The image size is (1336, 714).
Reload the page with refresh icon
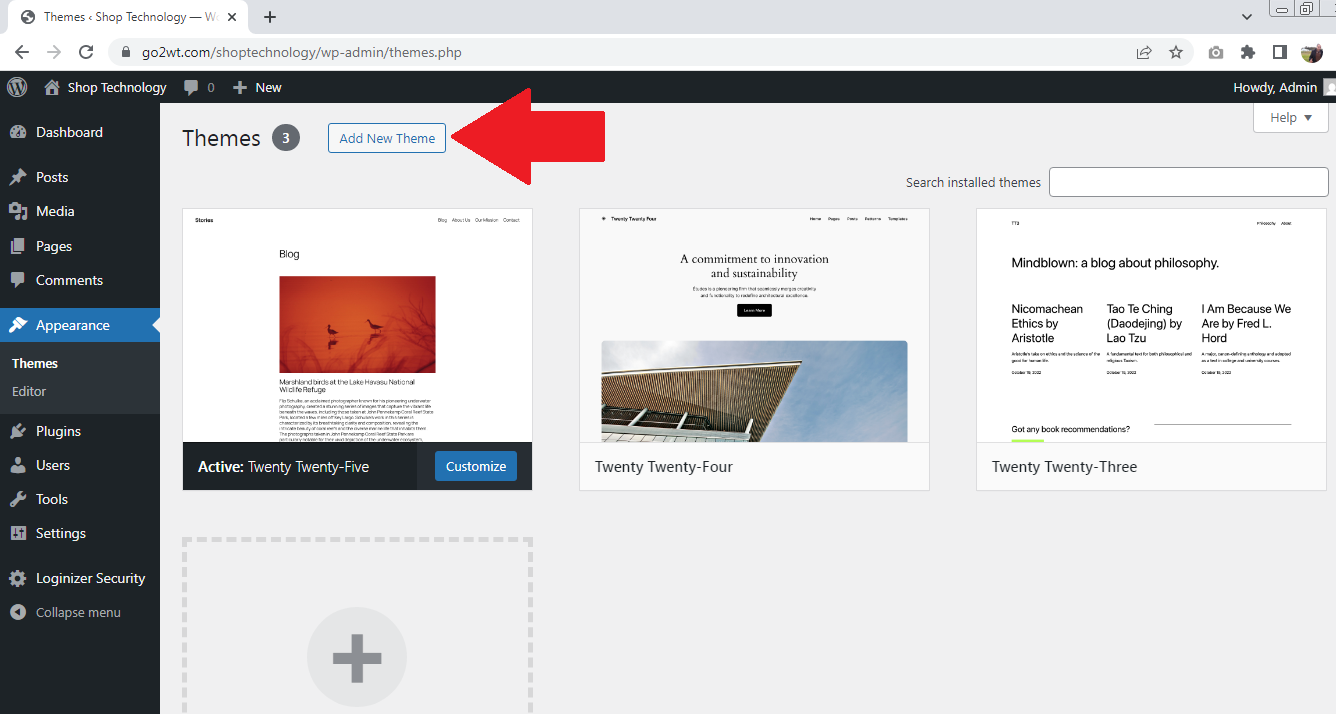point(86,52)
